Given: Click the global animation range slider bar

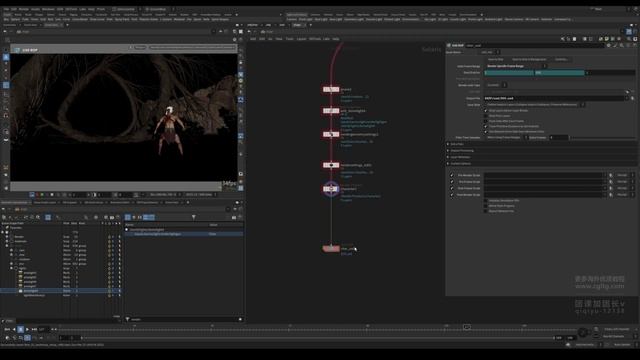Looking at the screenshot, I should 317,338.
